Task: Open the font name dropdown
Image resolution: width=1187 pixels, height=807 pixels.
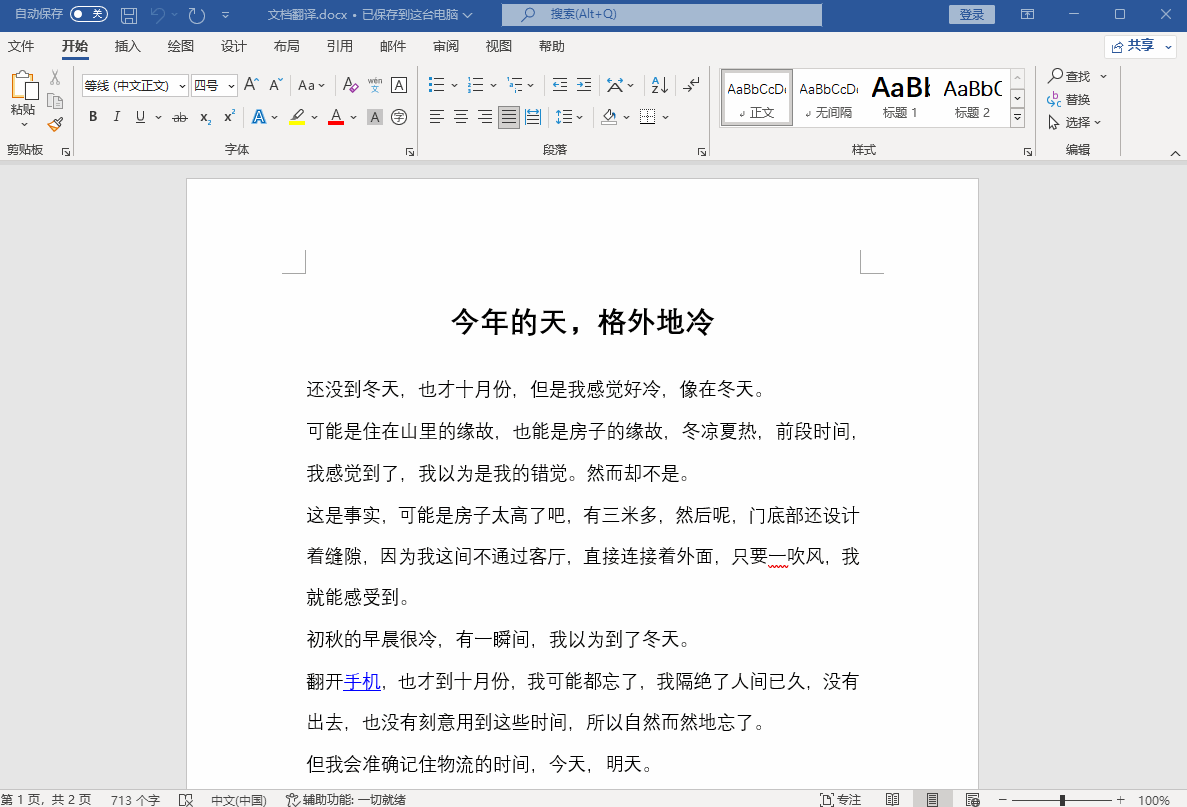Action: click(182, 86)
